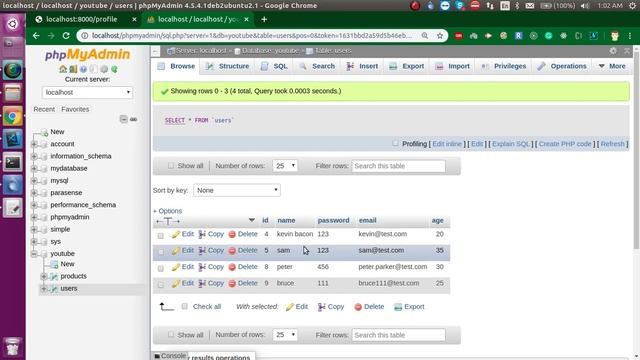
Task: Open the Privileges tab
Action: tap(504, 66)
